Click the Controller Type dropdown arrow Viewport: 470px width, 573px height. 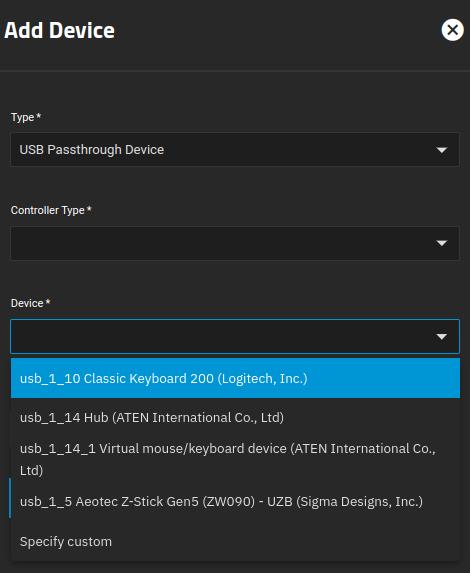442,243
